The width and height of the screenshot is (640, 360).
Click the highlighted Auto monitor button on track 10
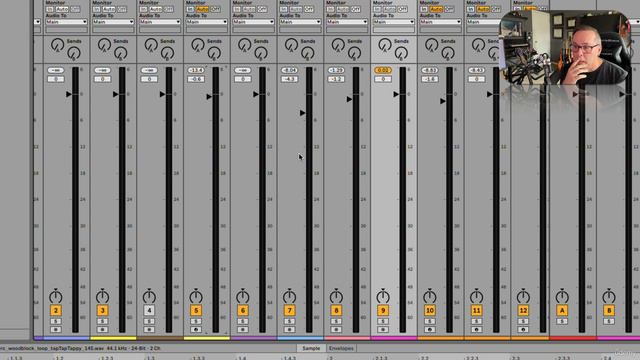436,9
